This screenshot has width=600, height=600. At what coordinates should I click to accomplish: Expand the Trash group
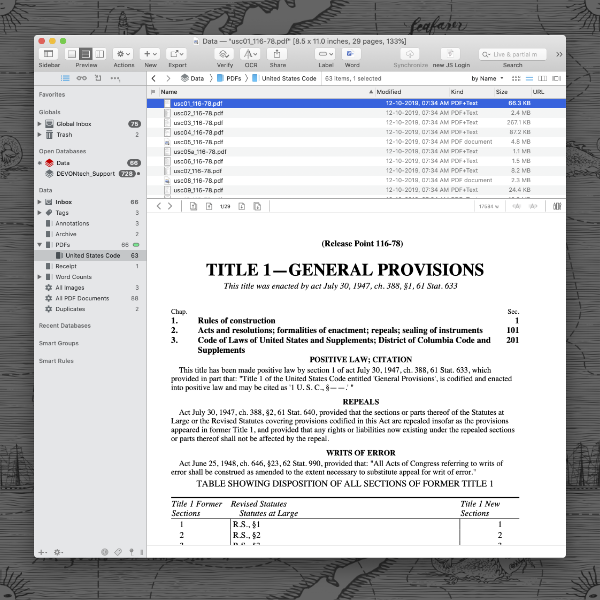click(x=39, y=135)
